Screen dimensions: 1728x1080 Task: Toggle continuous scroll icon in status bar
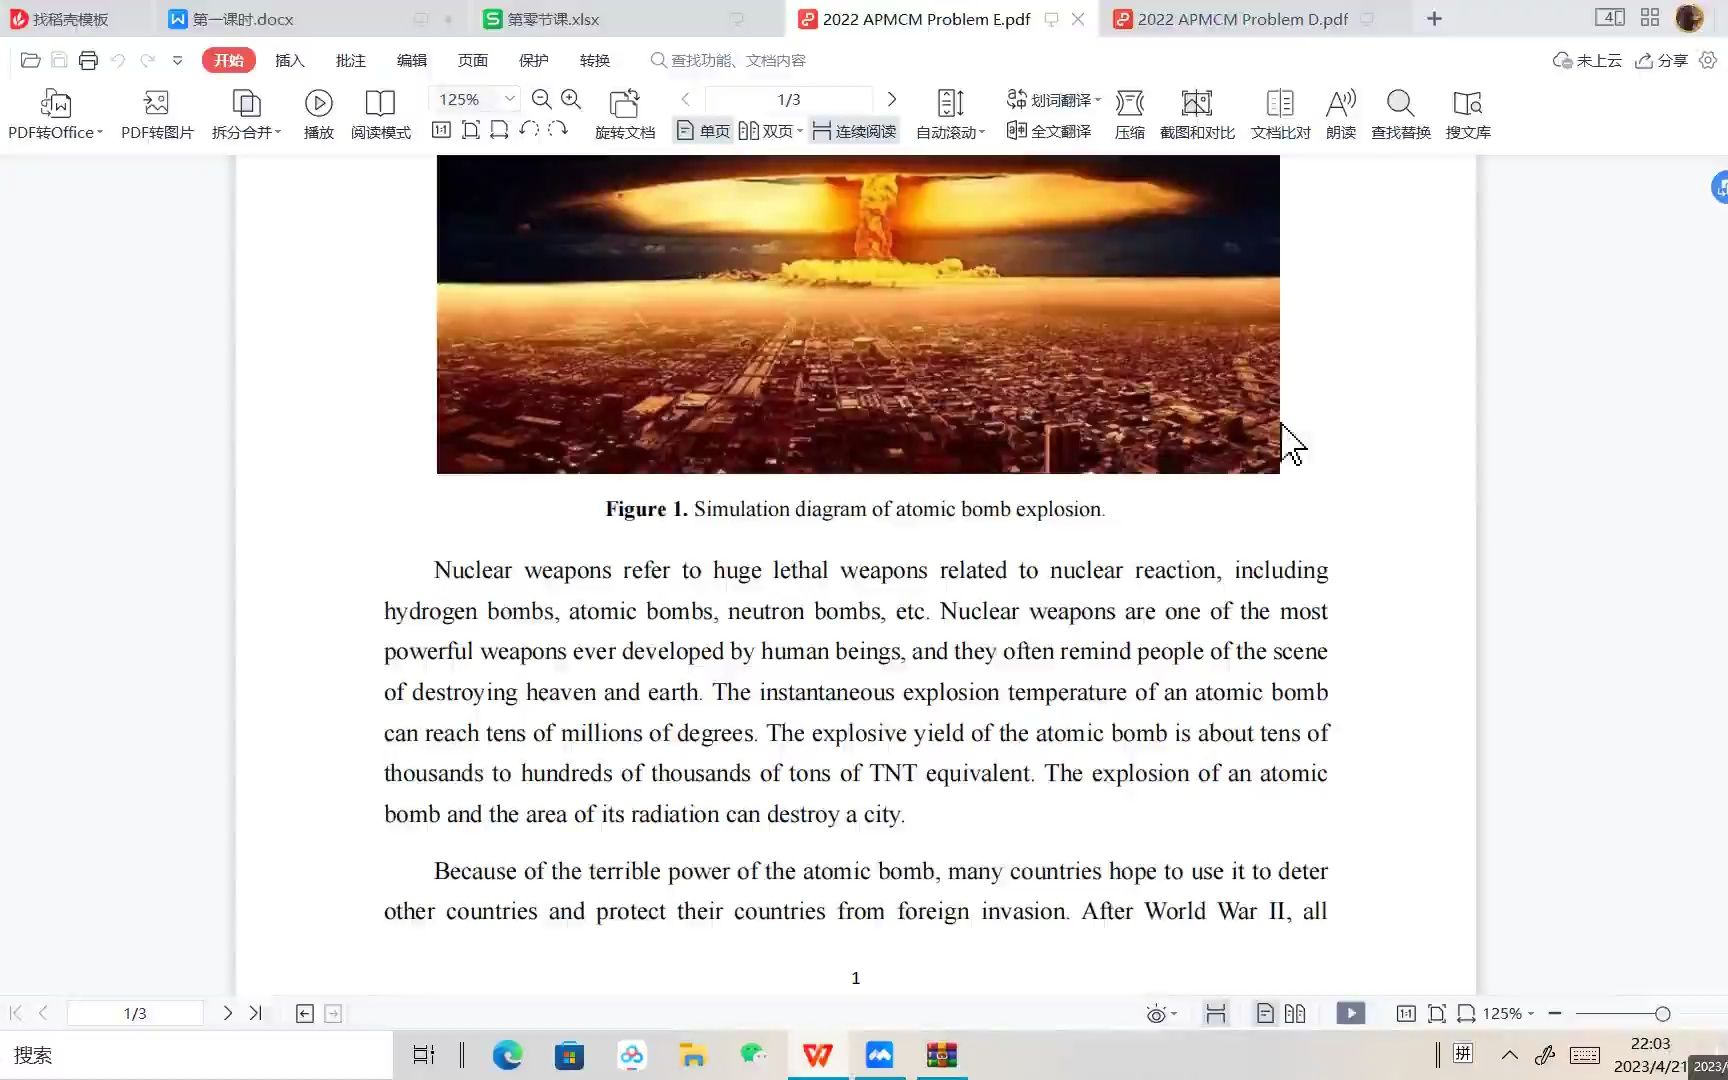pos(1216,1014)
